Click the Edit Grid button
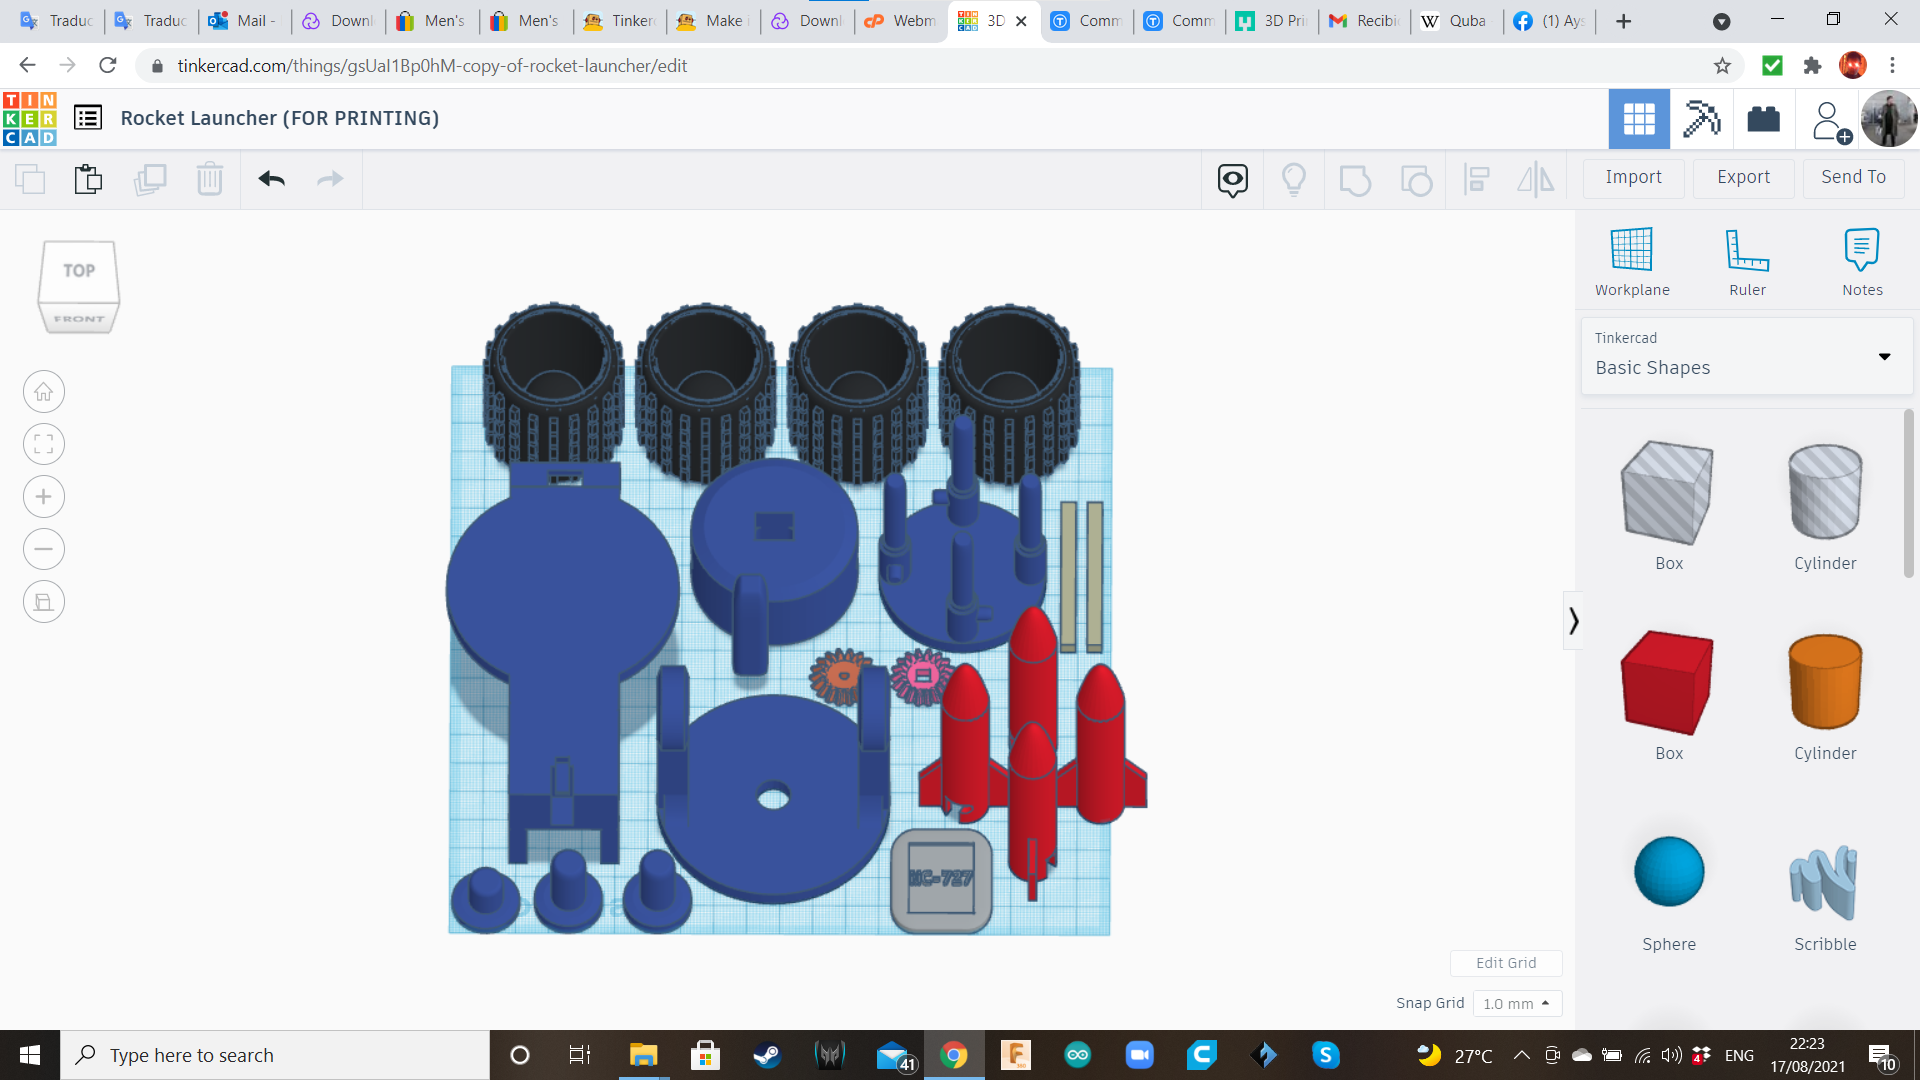Screen dimensions: 1920x1080 1505,963
